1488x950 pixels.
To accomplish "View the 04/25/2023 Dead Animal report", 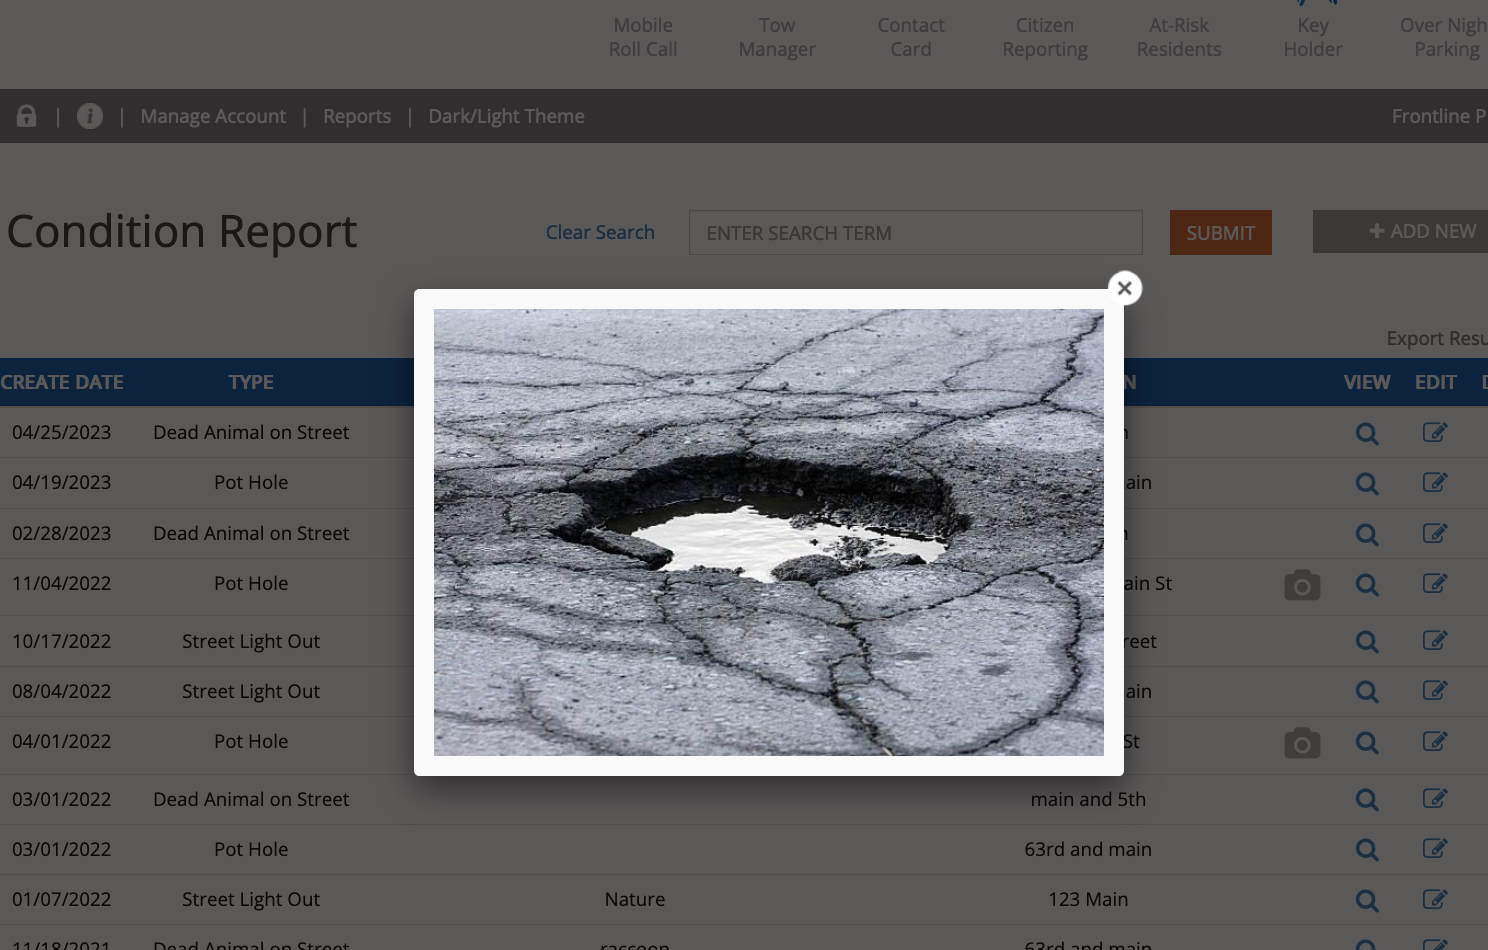I will point(1366,433).
